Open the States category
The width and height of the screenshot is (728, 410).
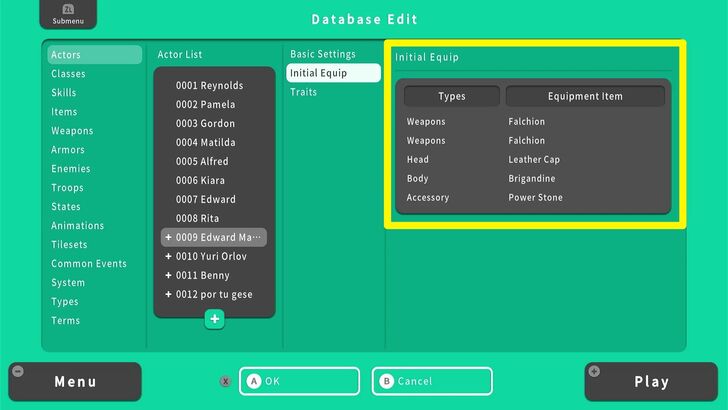pyautogui.click(x=65, y=207)
